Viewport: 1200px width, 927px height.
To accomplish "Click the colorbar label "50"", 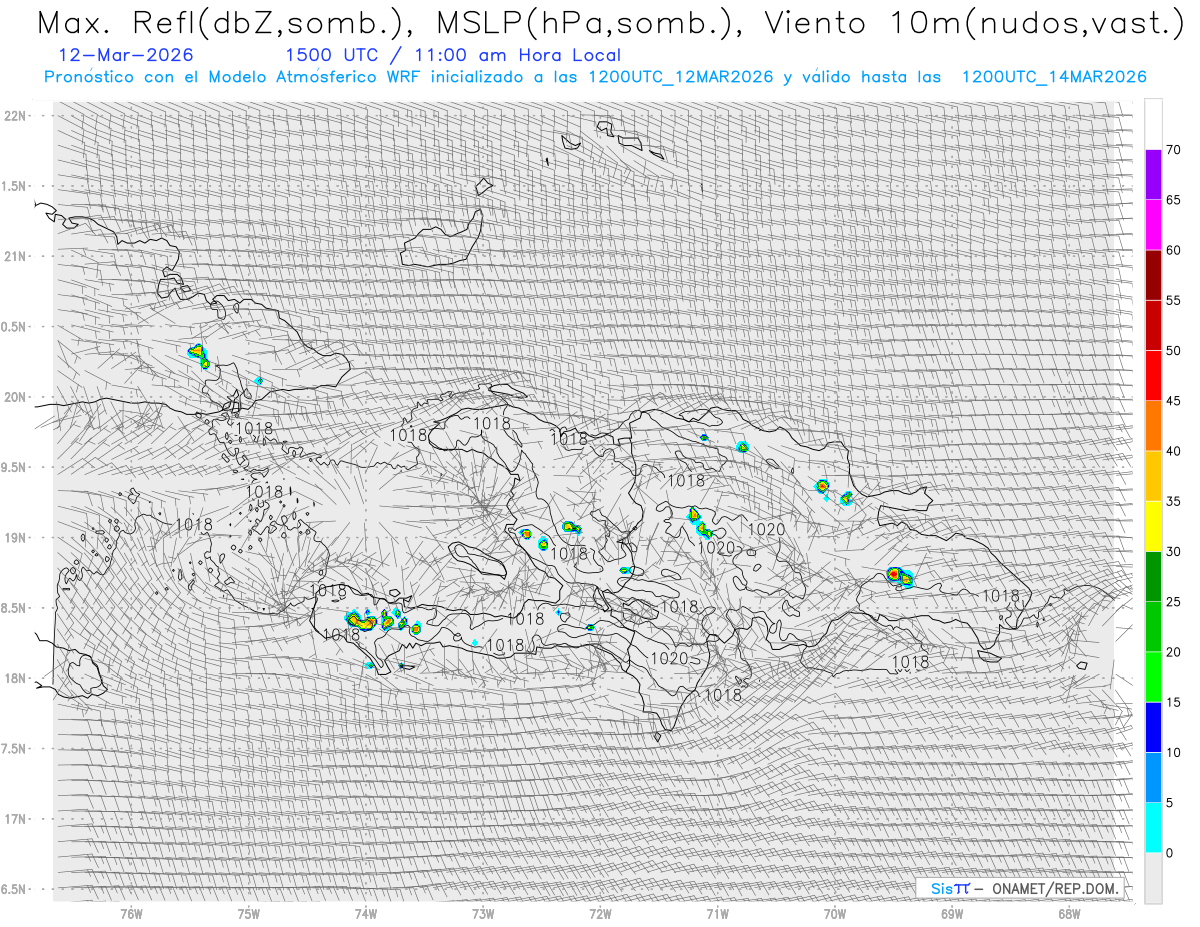I will tap(1173, 351).
